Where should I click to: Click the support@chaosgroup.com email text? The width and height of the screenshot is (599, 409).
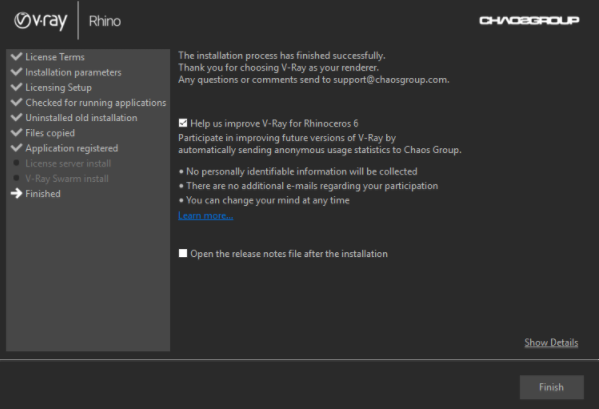tap(390, 80)
